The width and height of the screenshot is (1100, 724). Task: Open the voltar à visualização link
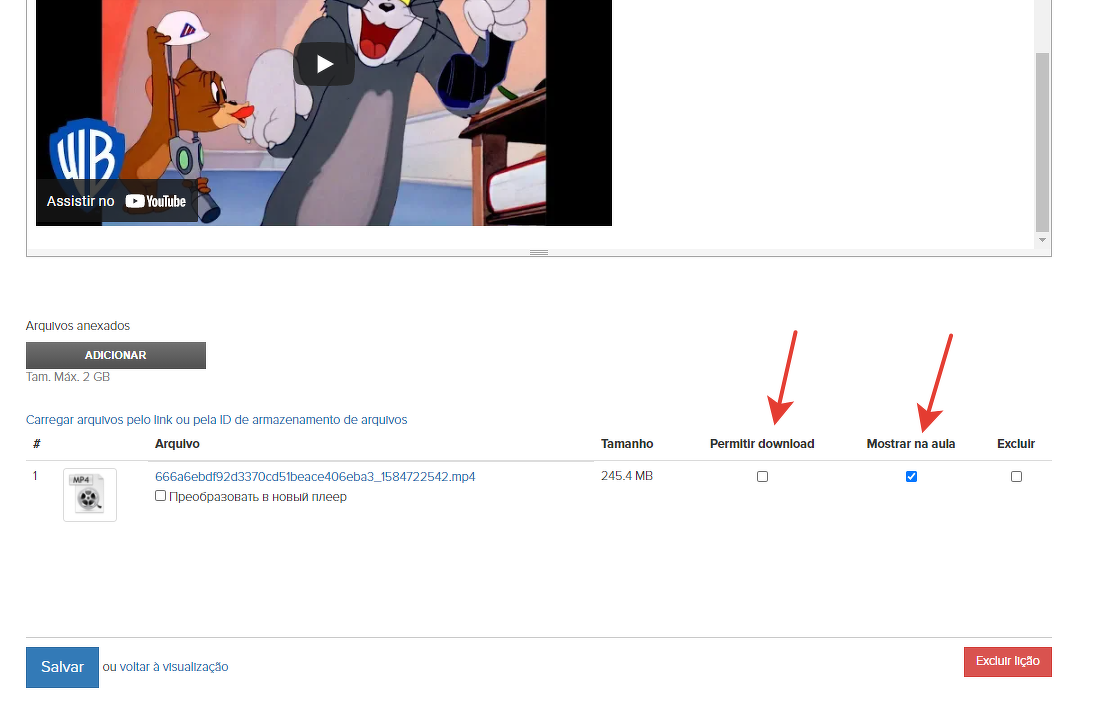[174, 667]
